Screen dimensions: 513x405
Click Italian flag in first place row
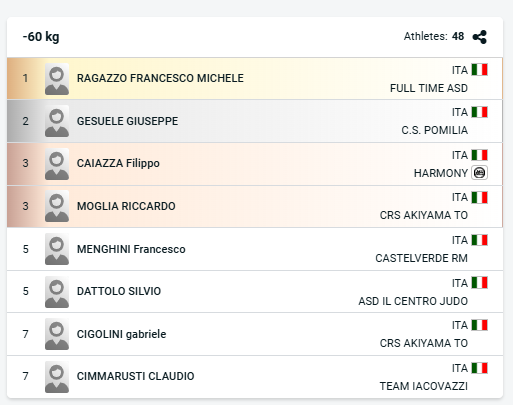(x=479, y=70)
